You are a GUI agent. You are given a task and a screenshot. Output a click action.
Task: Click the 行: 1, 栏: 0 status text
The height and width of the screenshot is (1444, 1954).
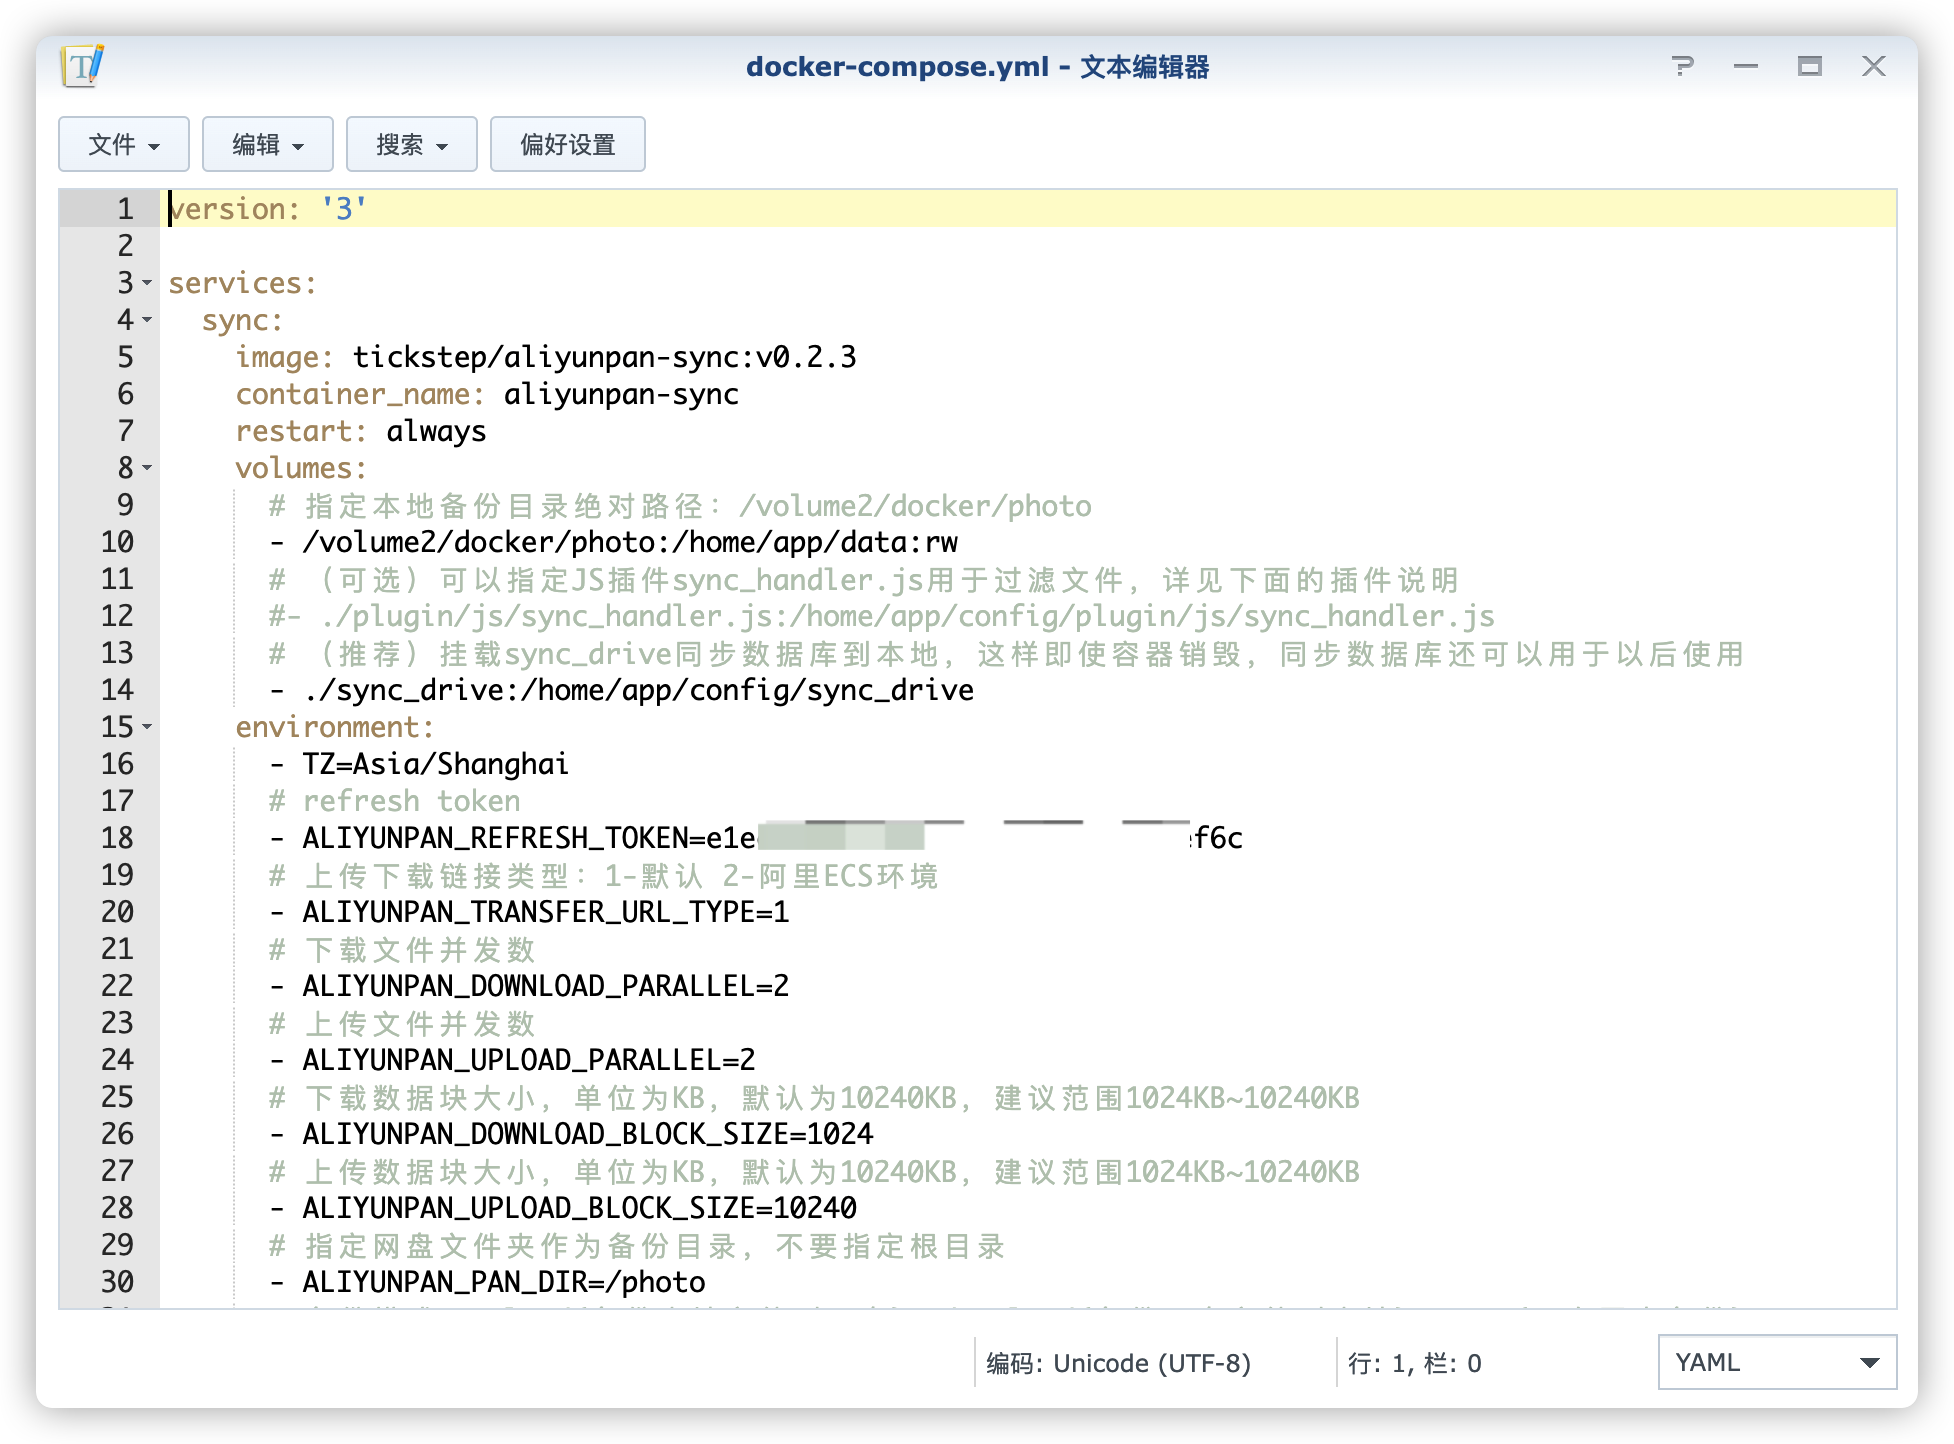coord(1414,1363)
